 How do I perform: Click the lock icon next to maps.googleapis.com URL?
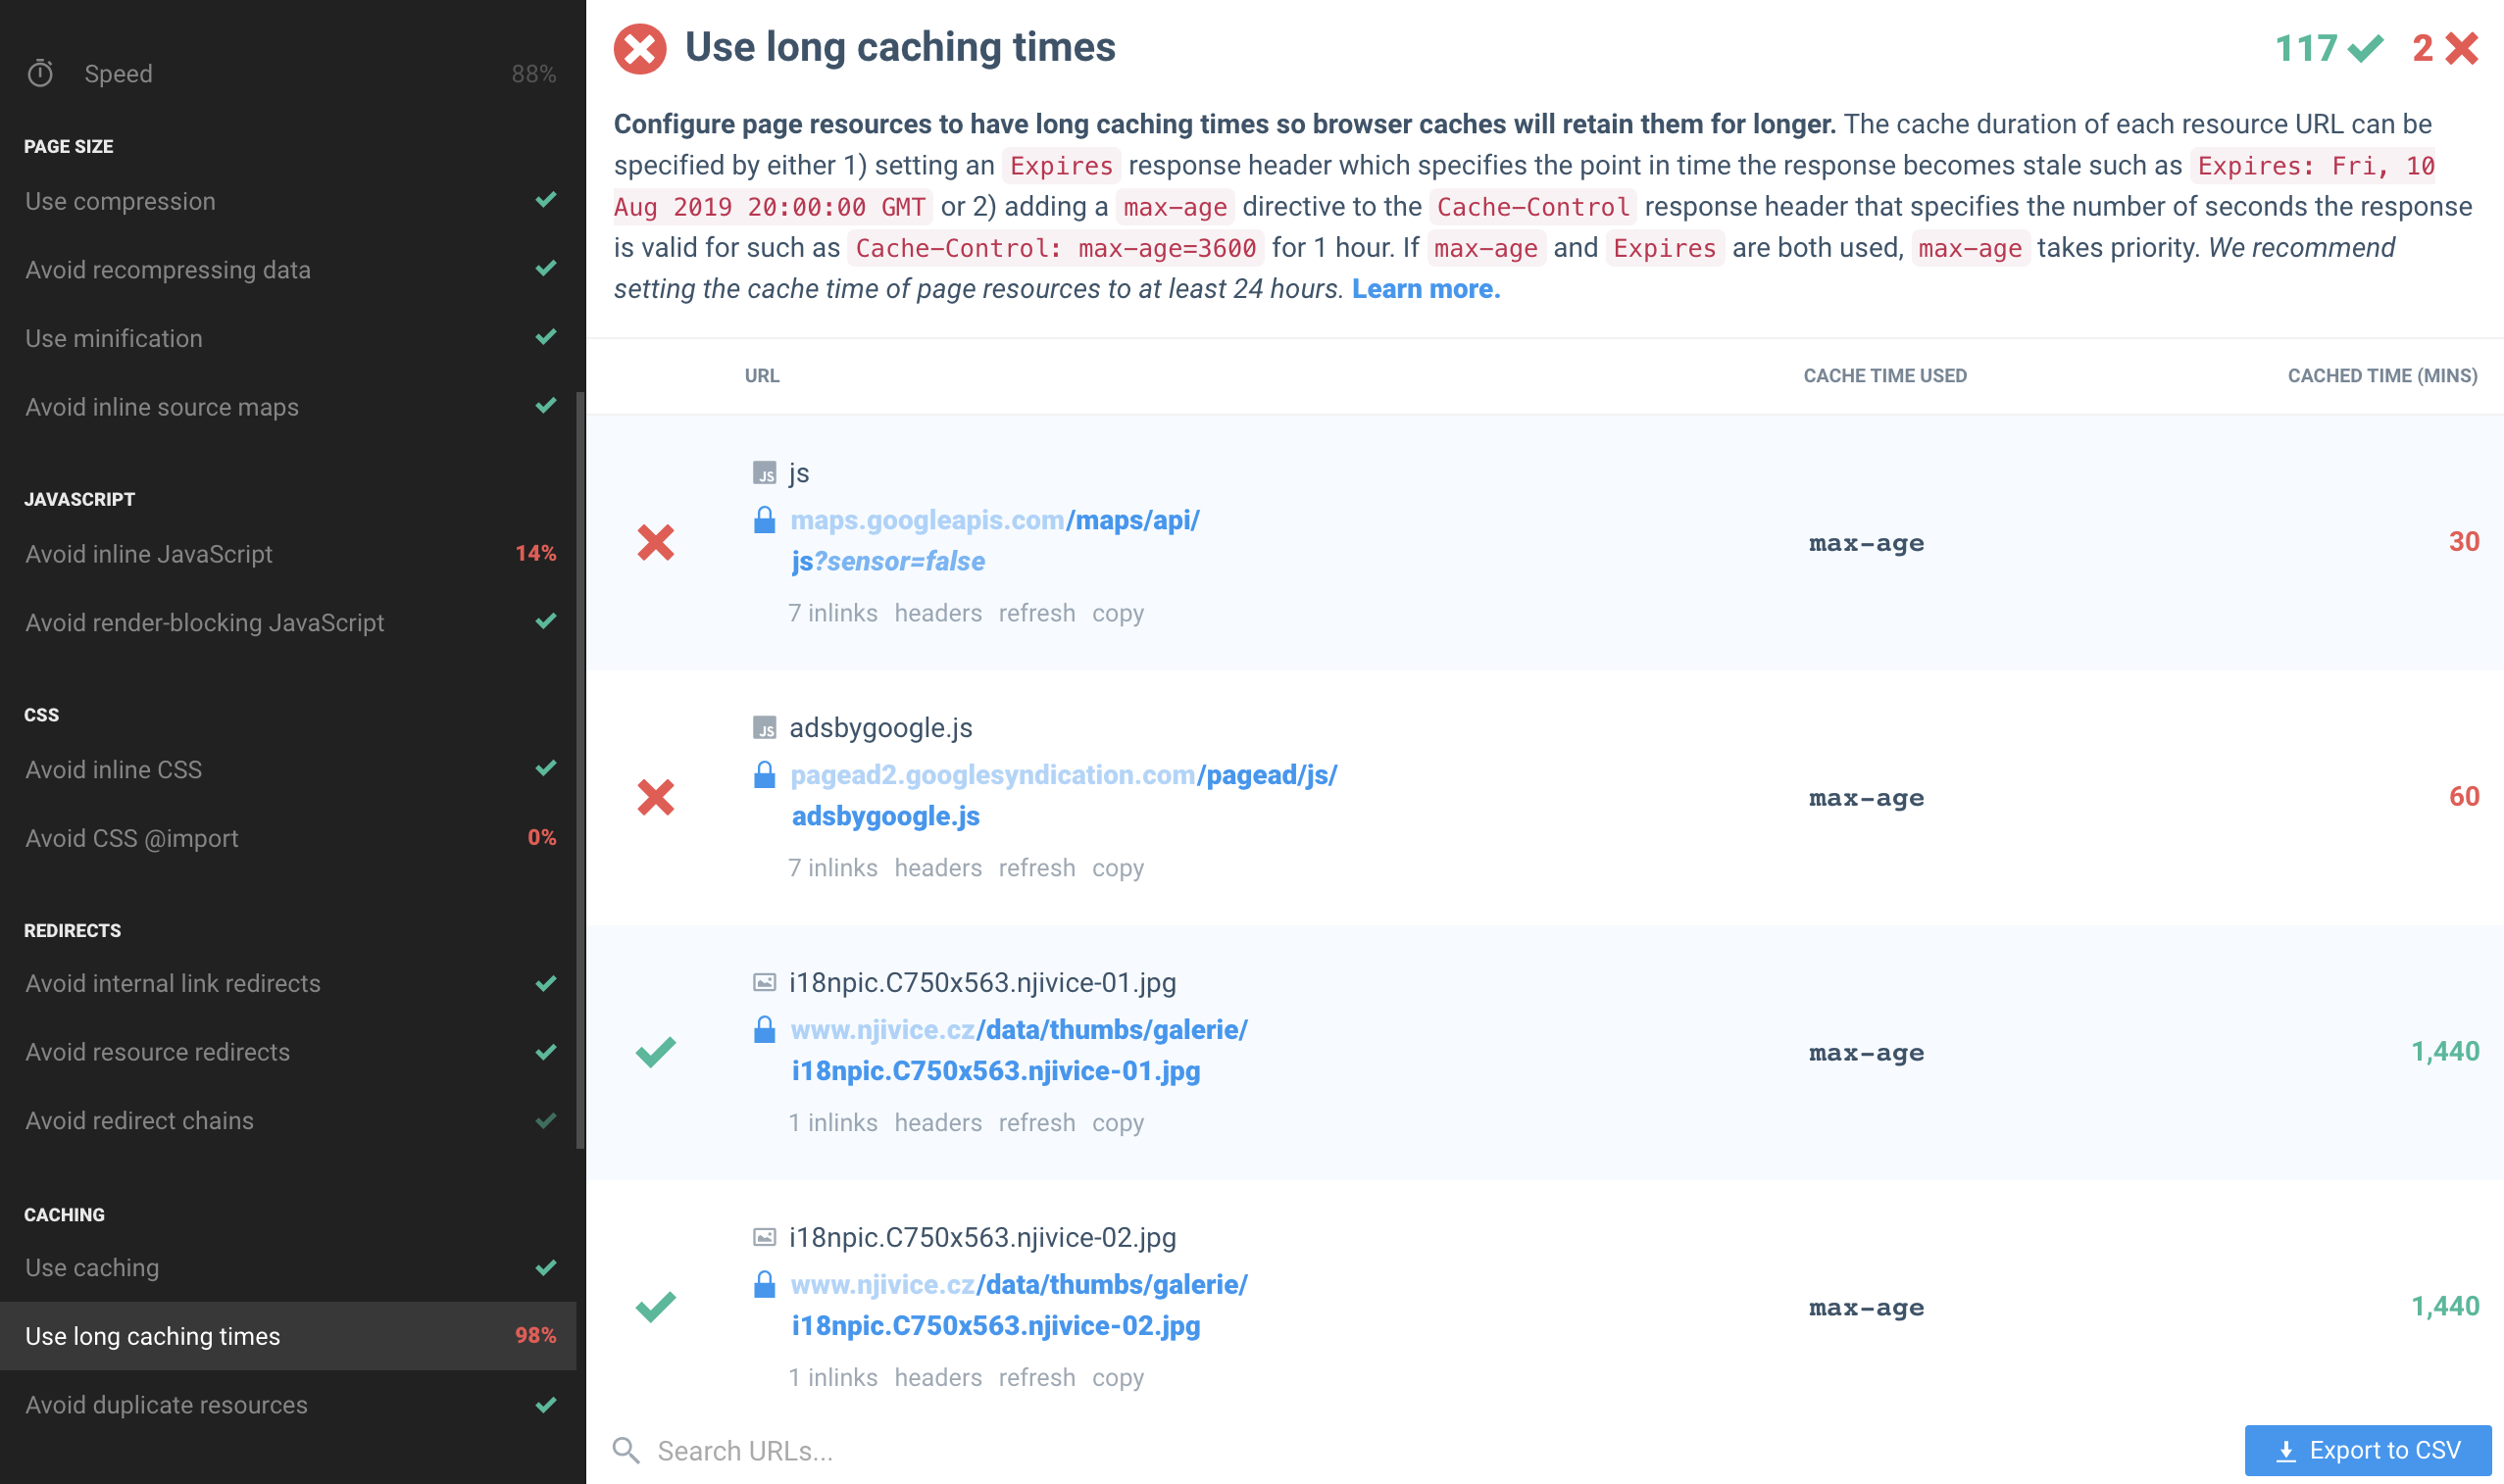[764, 520]
